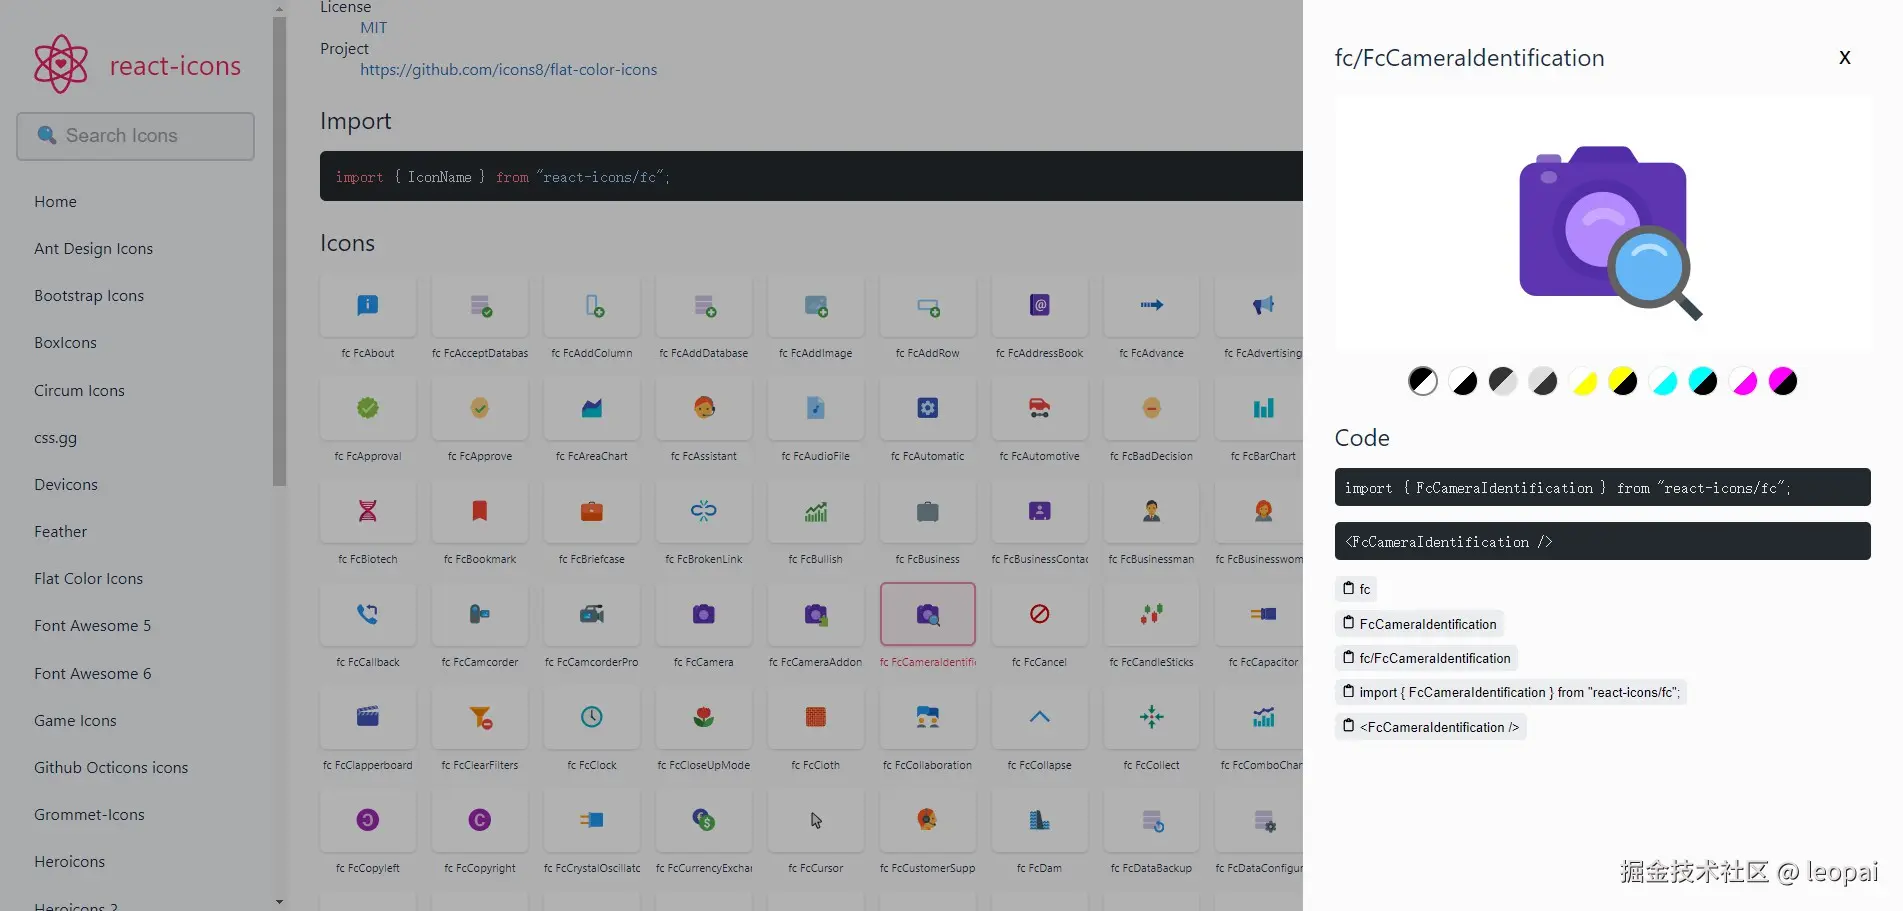
Task: Select the FcApproval green check icon
Action: coord(368,409)
